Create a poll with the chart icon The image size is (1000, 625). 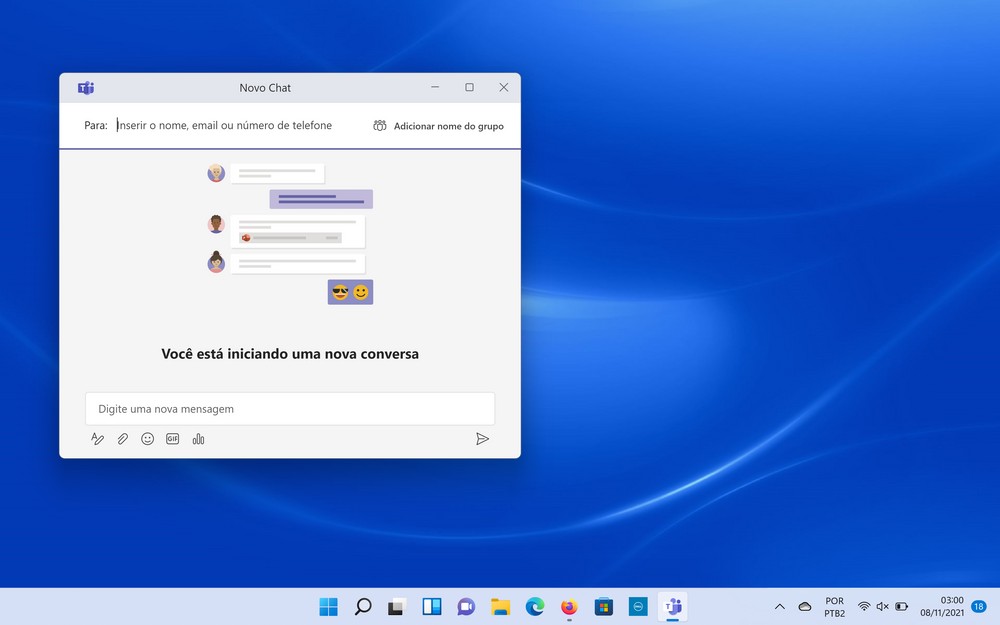(198, 439)
